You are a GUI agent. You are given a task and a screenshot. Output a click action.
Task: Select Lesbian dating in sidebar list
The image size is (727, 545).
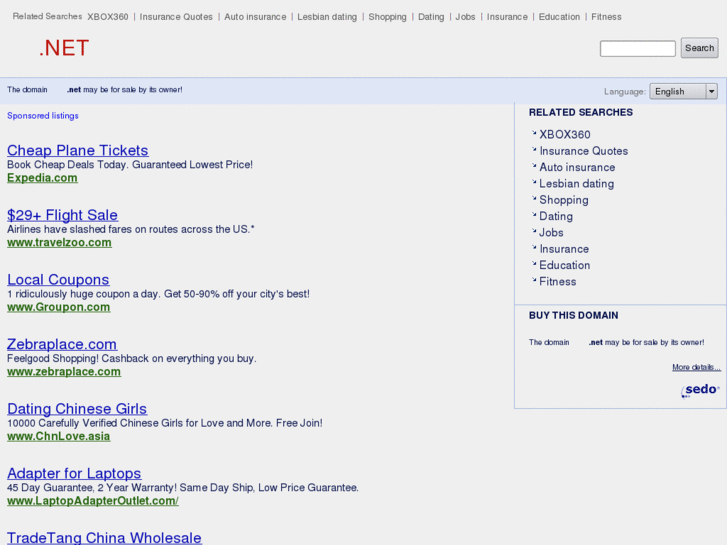point(576,184)
